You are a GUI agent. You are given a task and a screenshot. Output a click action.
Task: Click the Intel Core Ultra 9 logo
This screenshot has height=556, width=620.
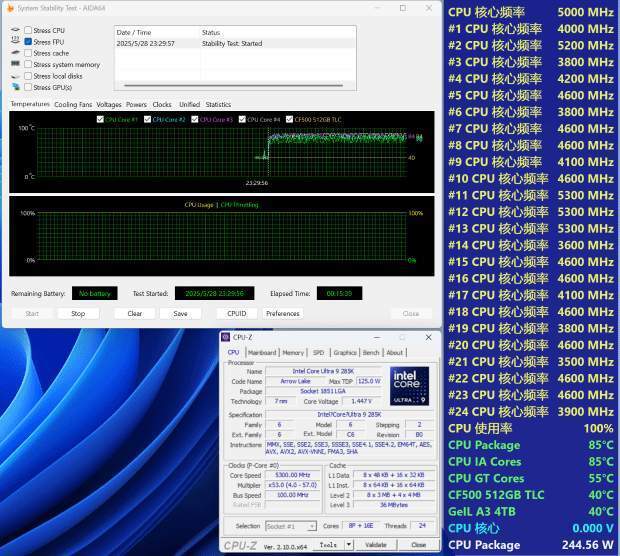click(410, 387)
